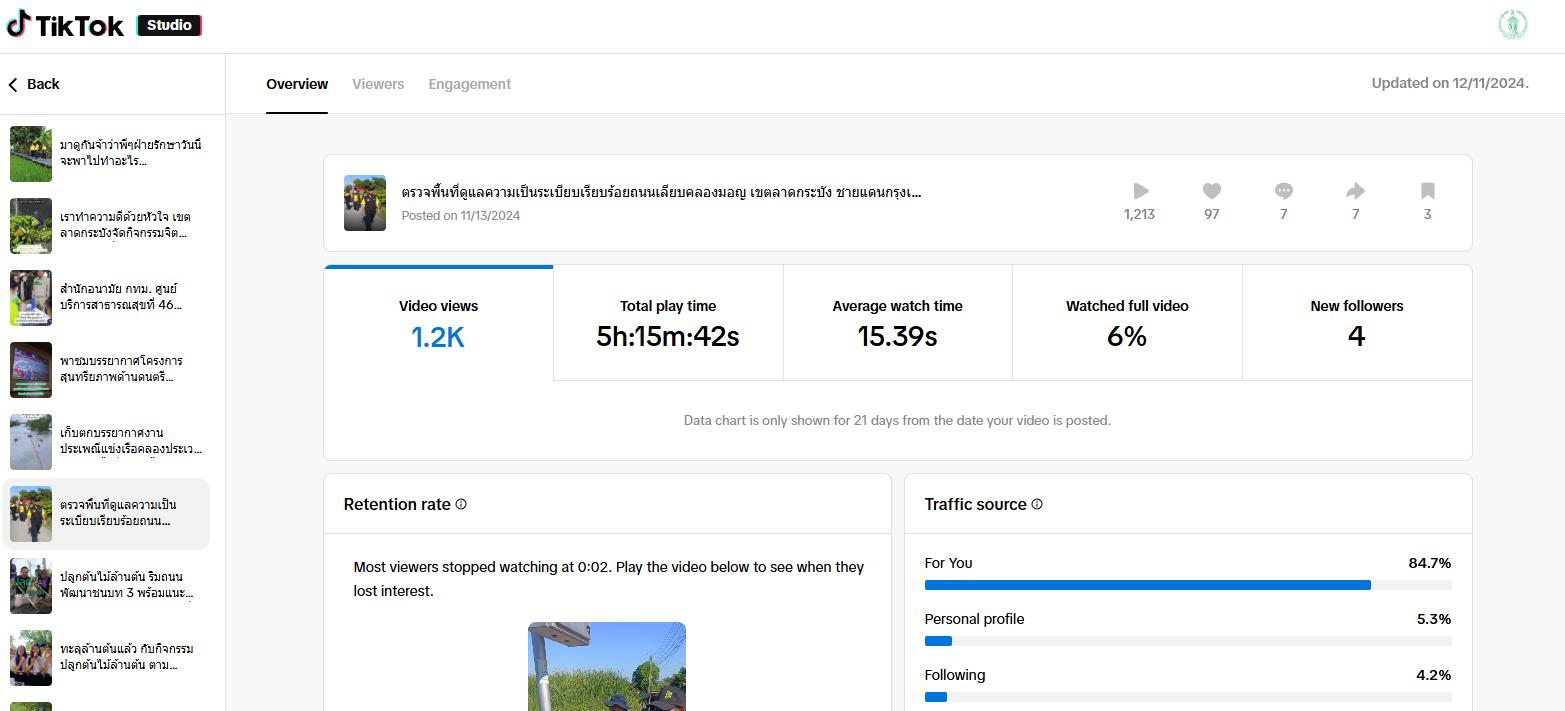Select the Watched full video card
This screenshot has height=711, width=1565.
1127,324
